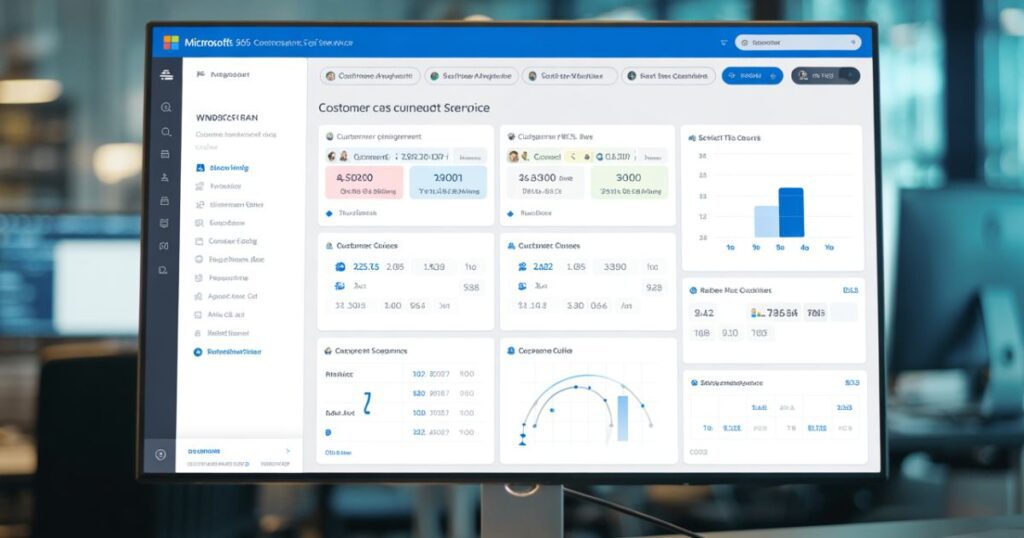Click the icon inside the blue pill button

coord(732,76)
